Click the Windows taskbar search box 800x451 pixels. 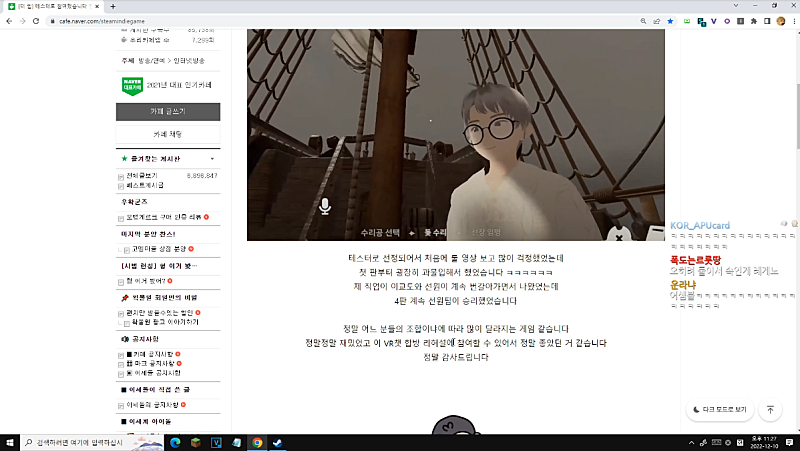coord(92,442)
